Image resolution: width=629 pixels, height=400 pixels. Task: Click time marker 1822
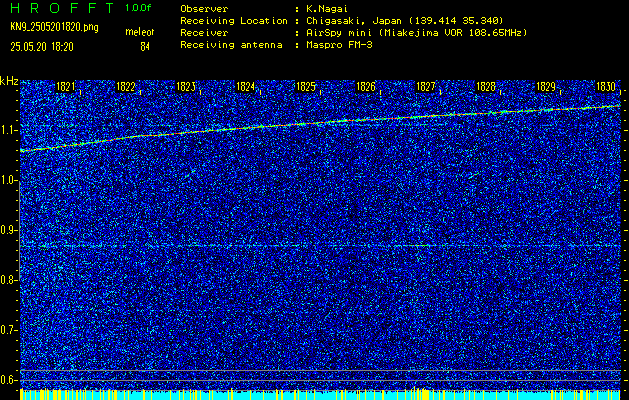pos(126,87)
